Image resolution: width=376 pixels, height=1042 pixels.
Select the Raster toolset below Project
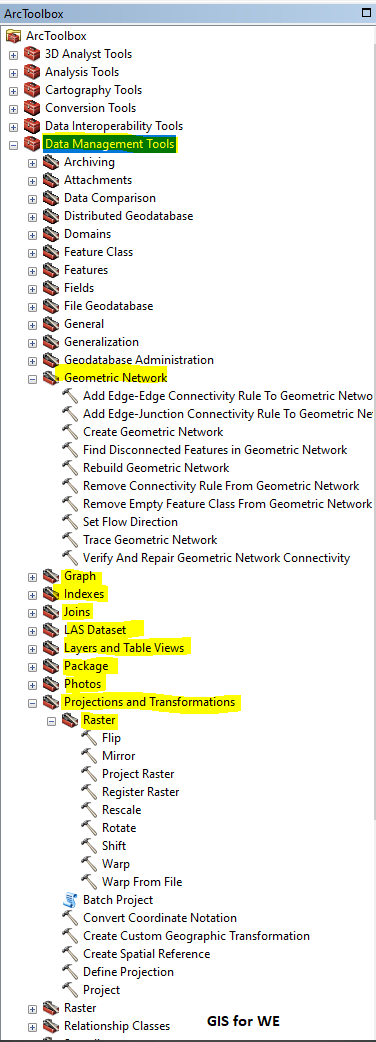80,1007
